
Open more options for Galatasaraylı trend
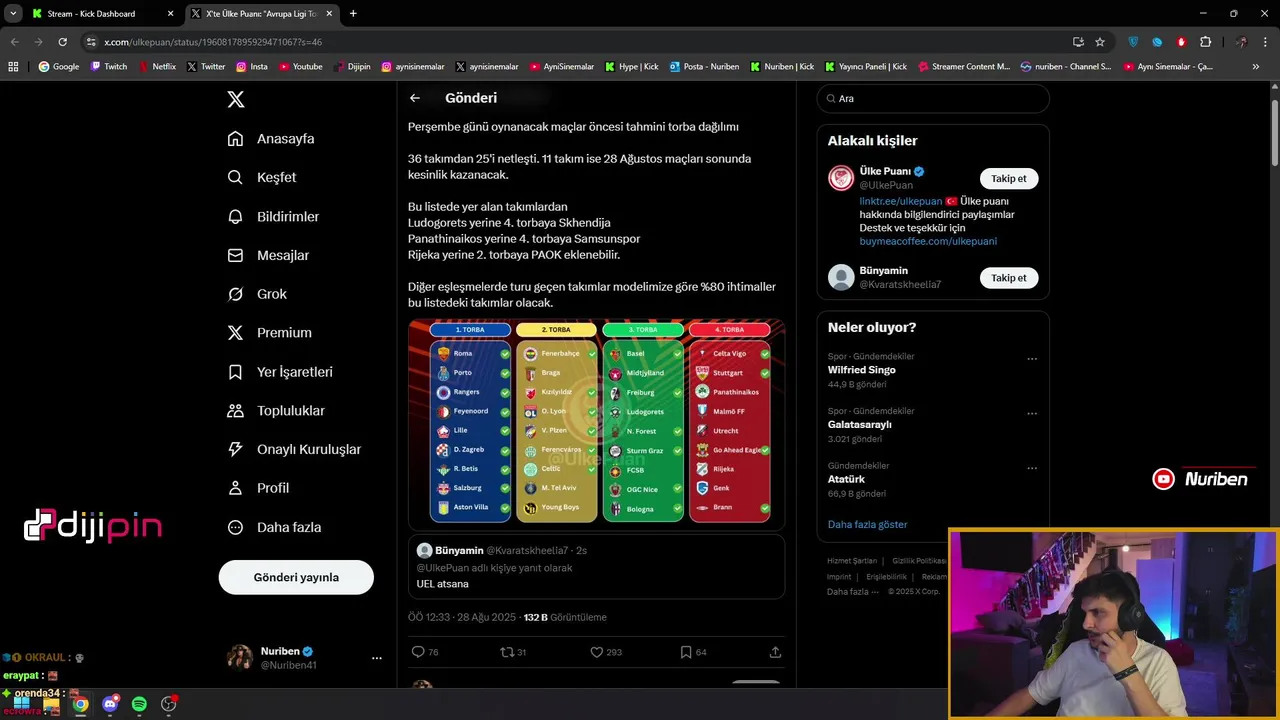pos(1032,413)
